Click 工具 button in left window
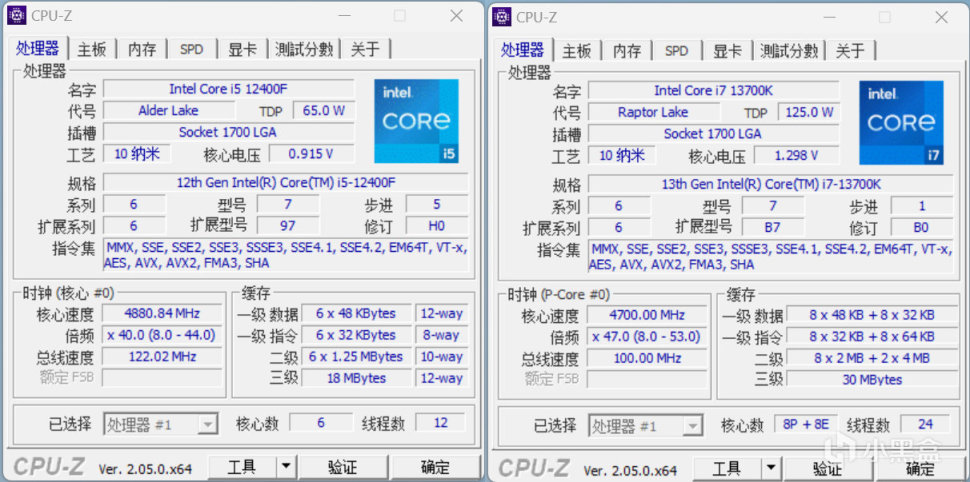The image size is (970, 482). [242, 467]
